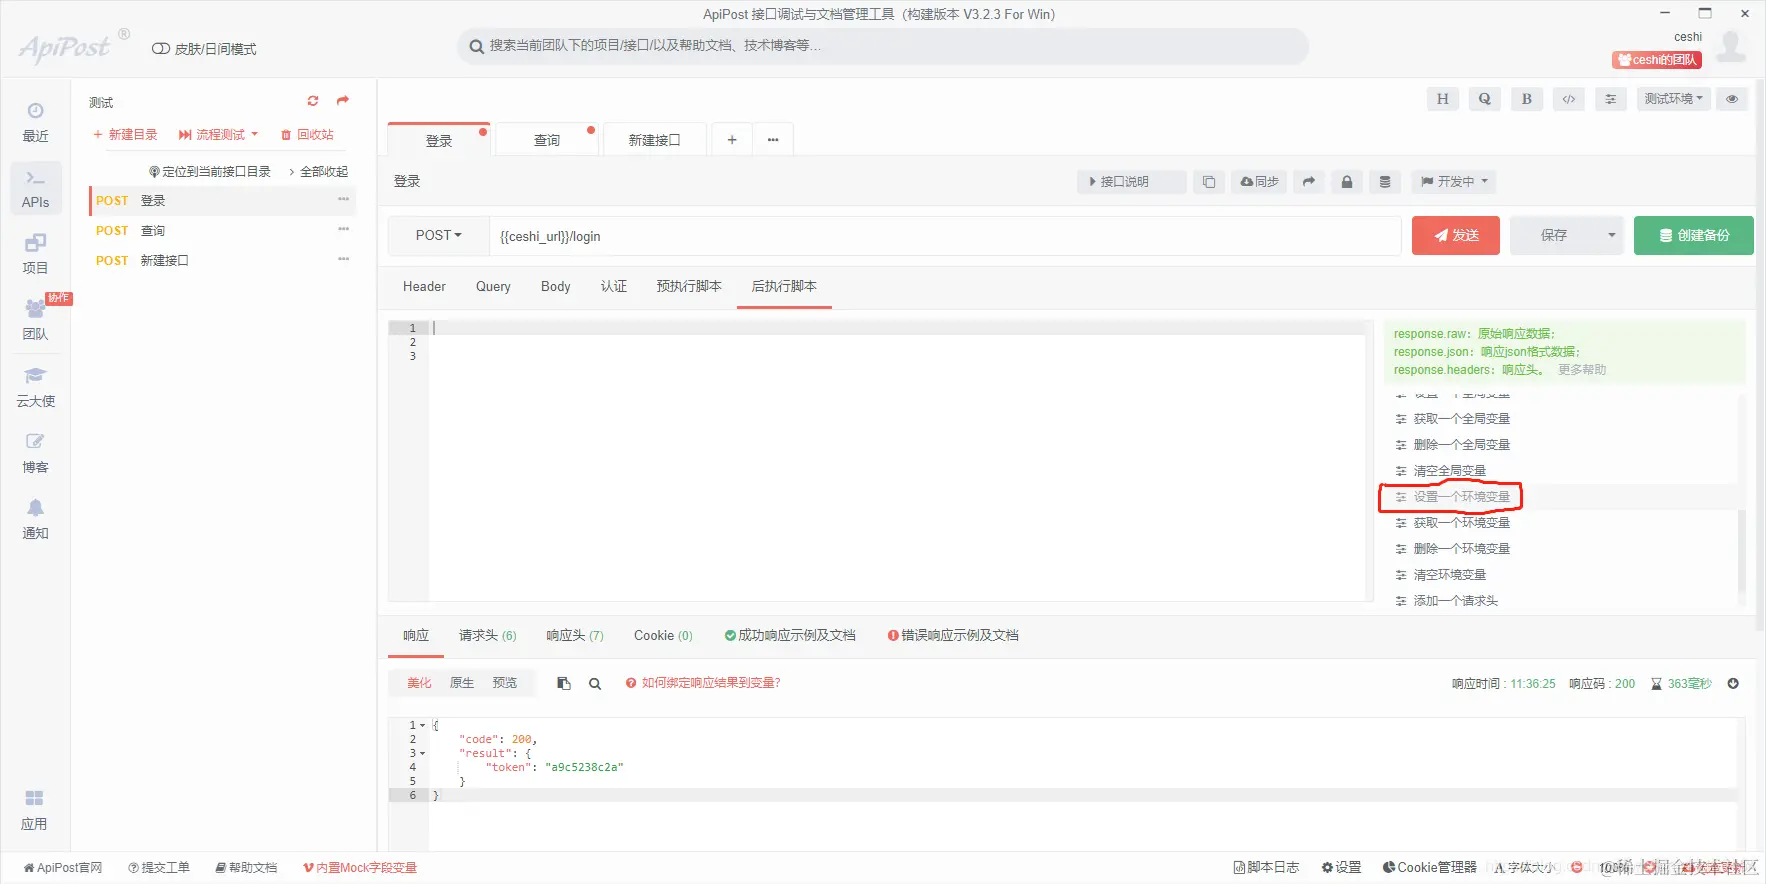The width and height of the screenshot is (1766, 884).
Task: Open more options for 查询 tree row
Action: click(343, 230)
